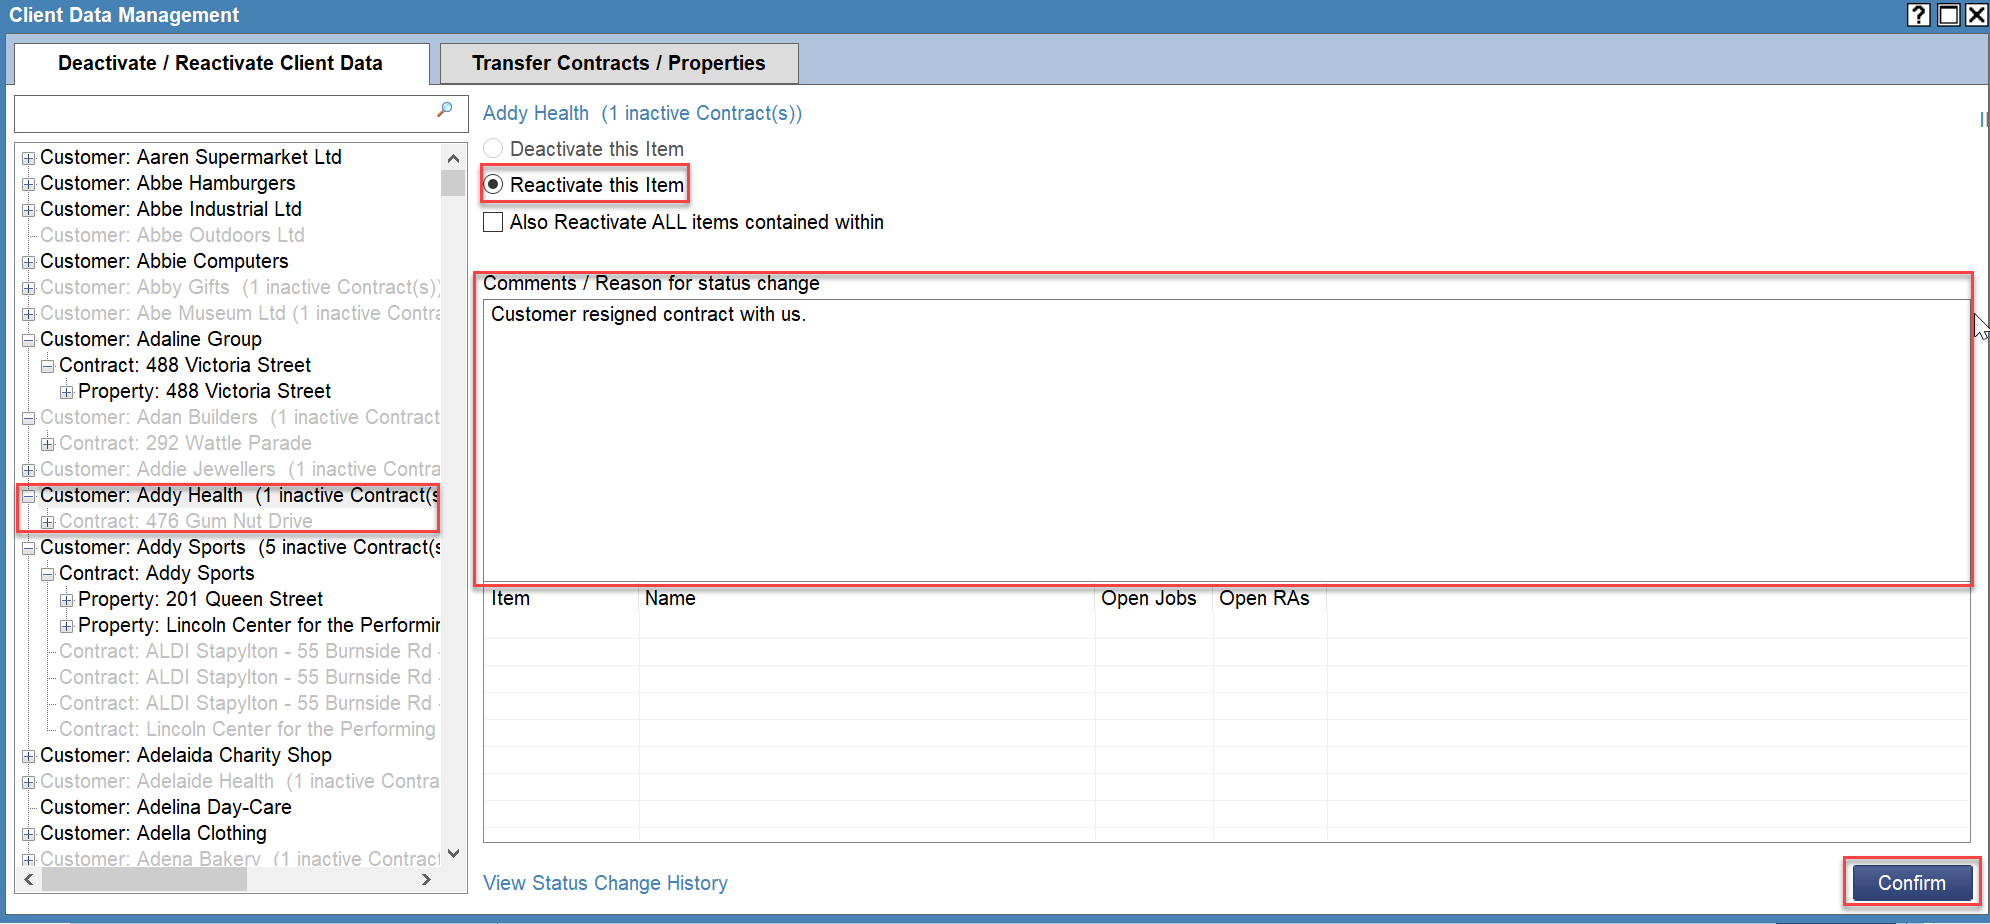Select the Deactivate this Item option
The image size is (1990, 924).
(493, 148)
